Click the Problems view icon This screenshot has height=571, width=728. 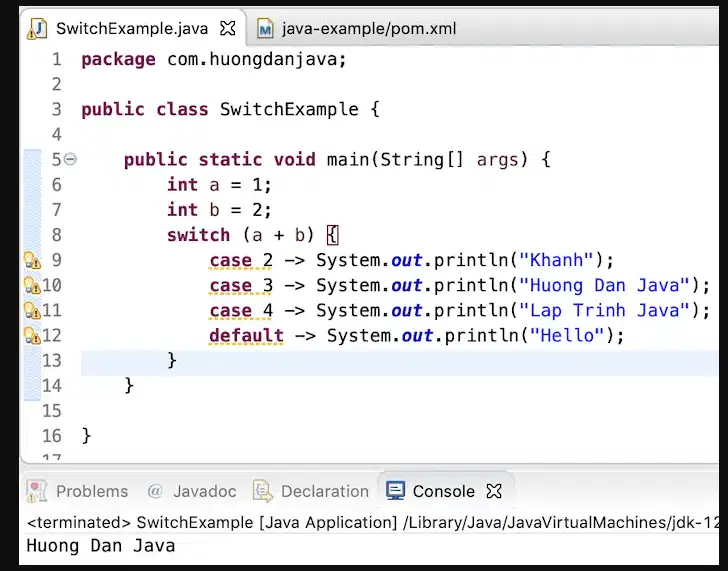coord(37,491)
